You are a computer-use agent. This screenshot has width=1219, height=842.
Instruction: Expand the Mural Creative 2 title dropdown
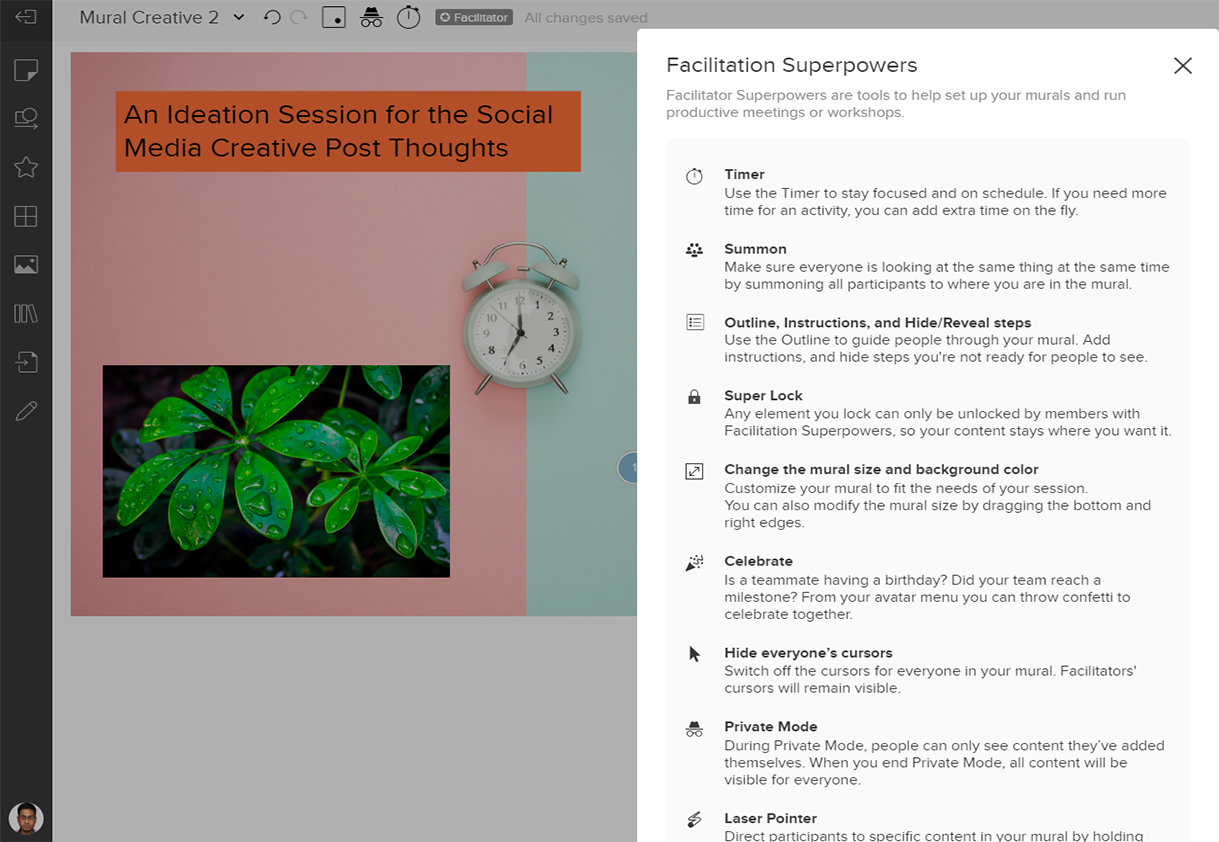pos(238,17)
